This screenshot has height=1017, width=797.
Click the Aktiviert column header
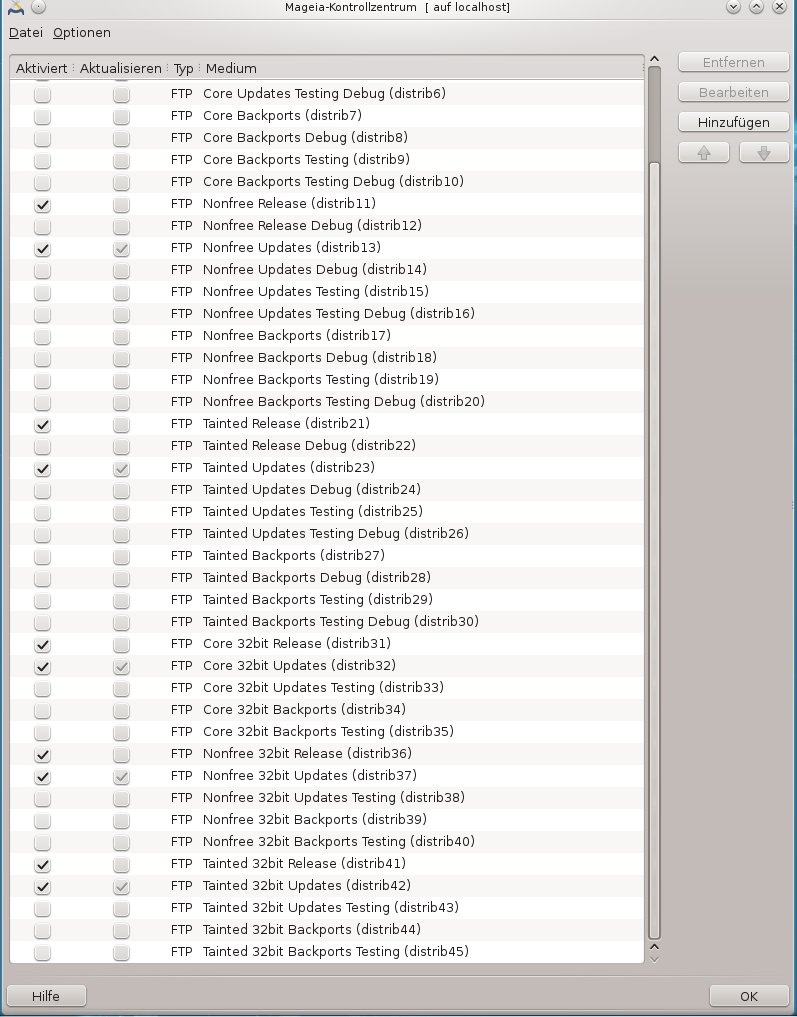(42, 68)
